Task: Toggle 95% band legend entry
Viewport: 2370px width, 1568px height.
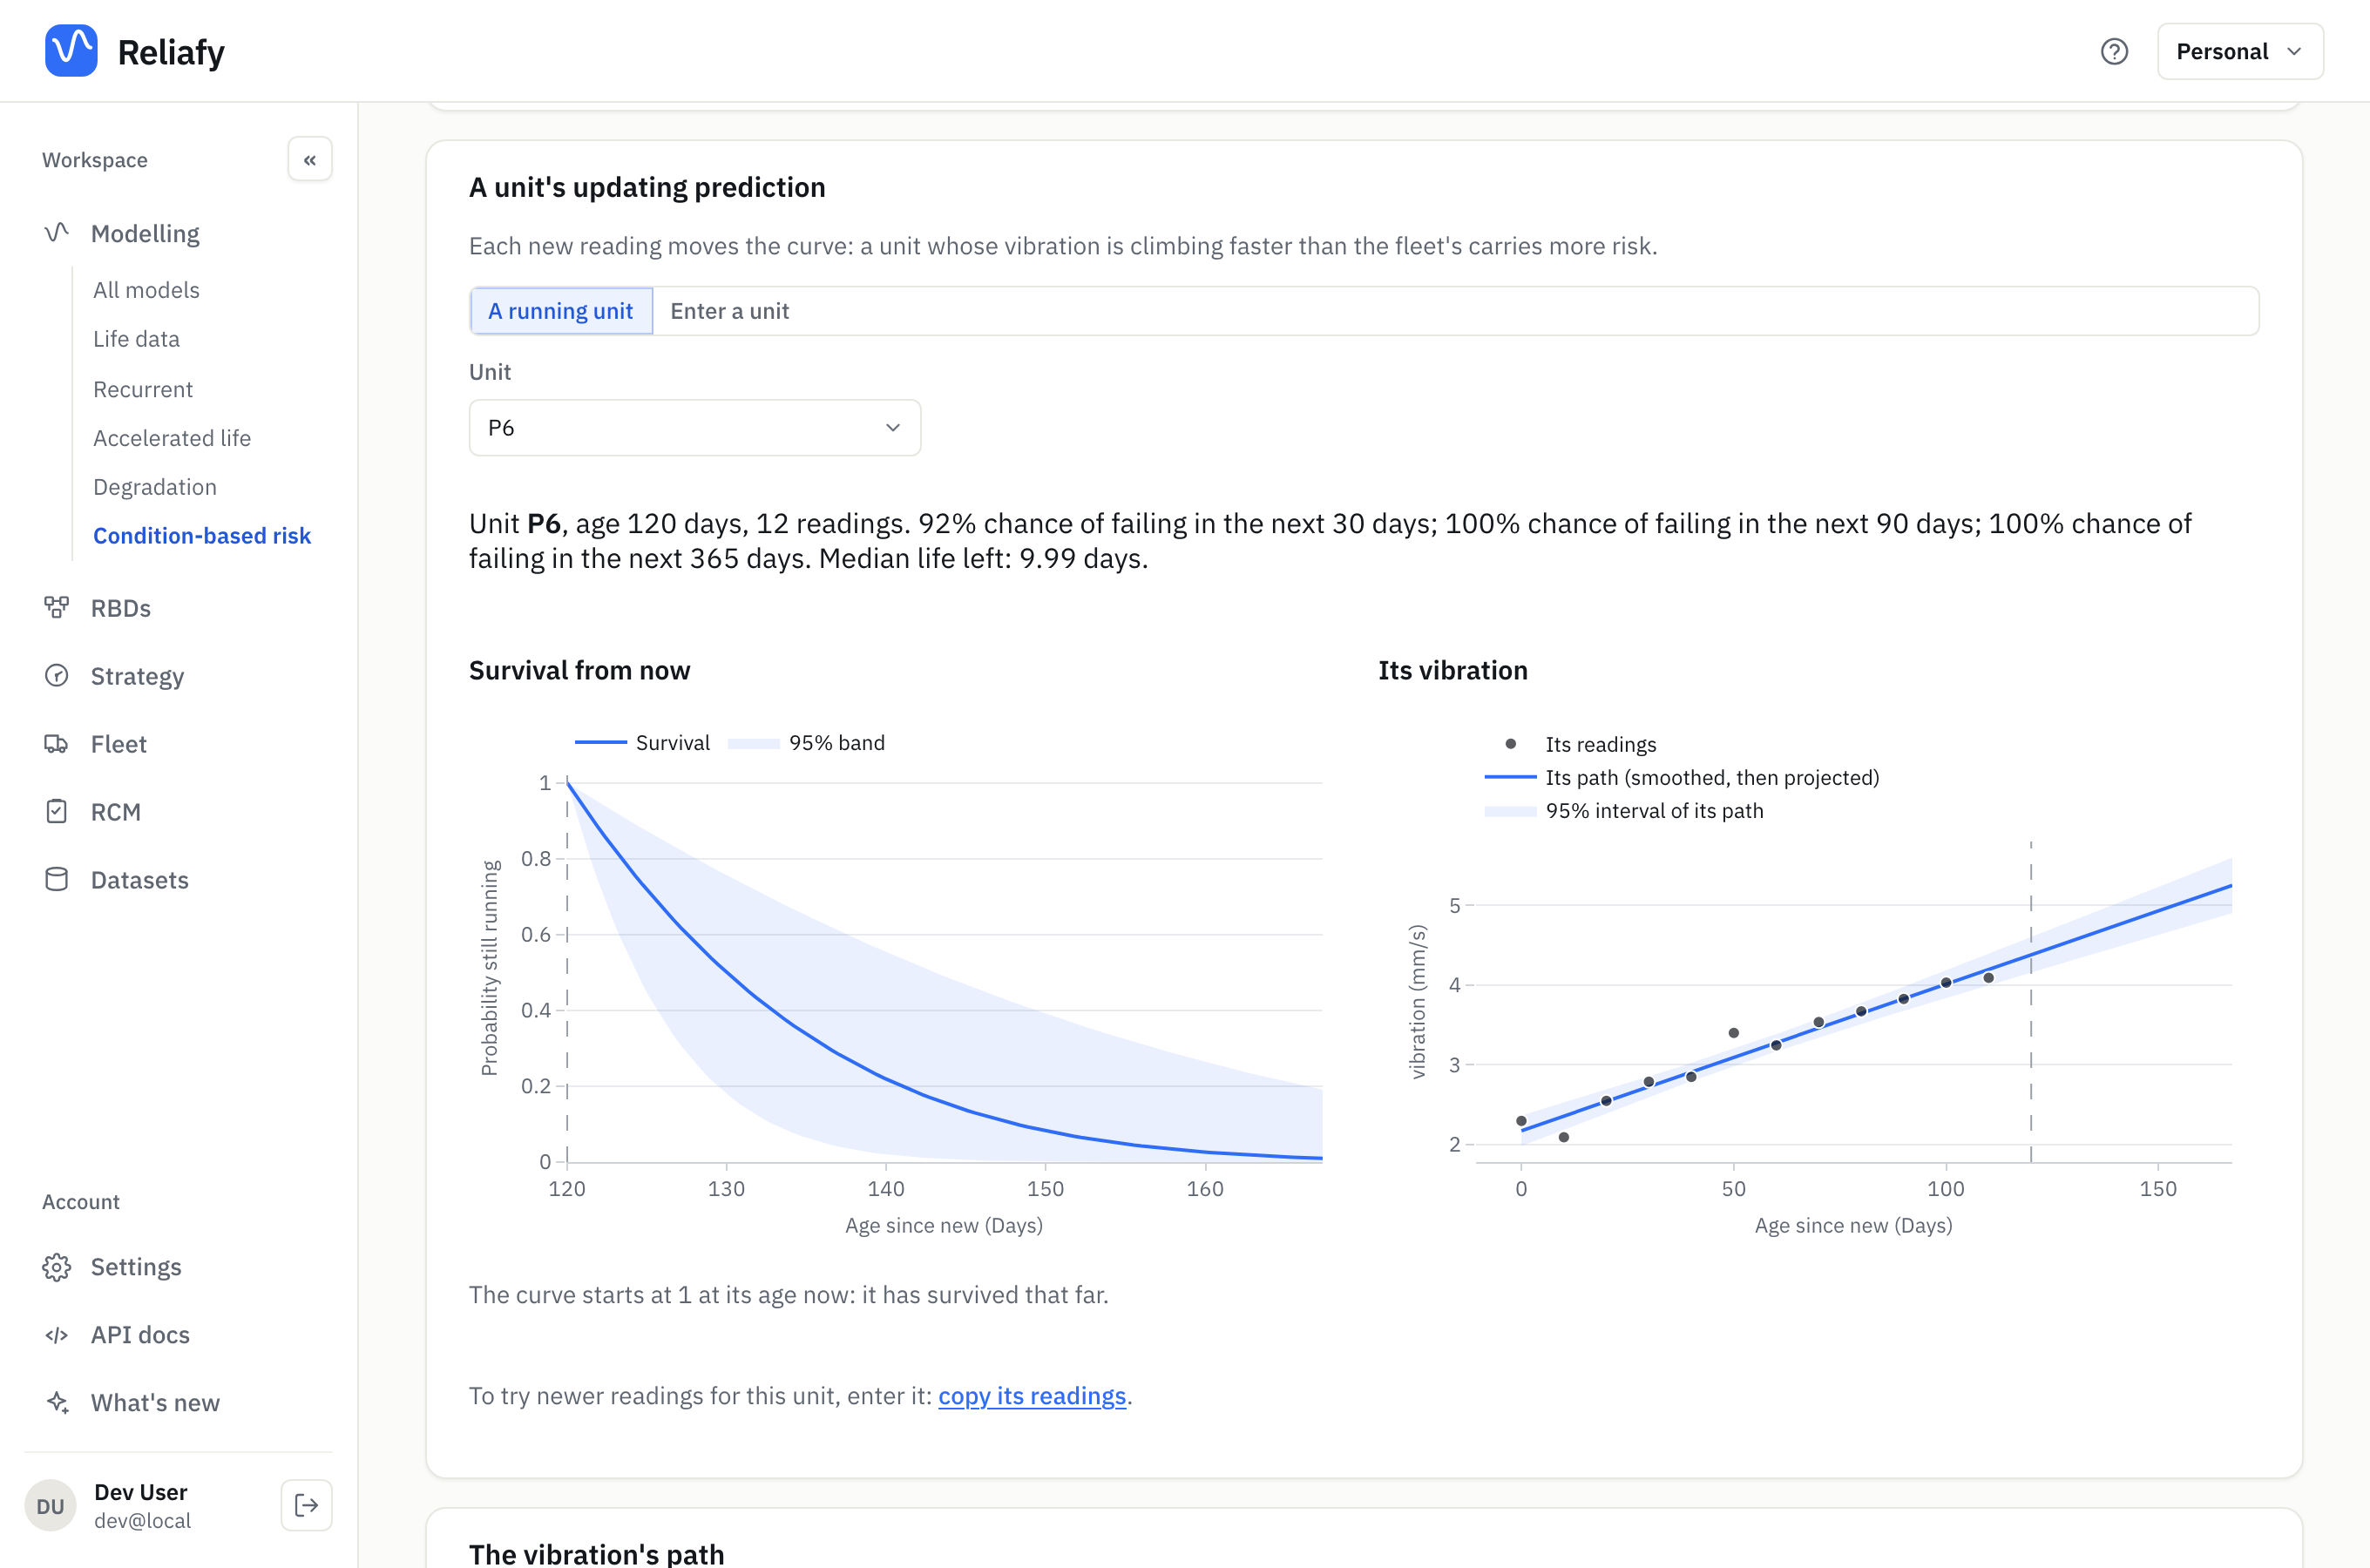Action: coord(806,742)
